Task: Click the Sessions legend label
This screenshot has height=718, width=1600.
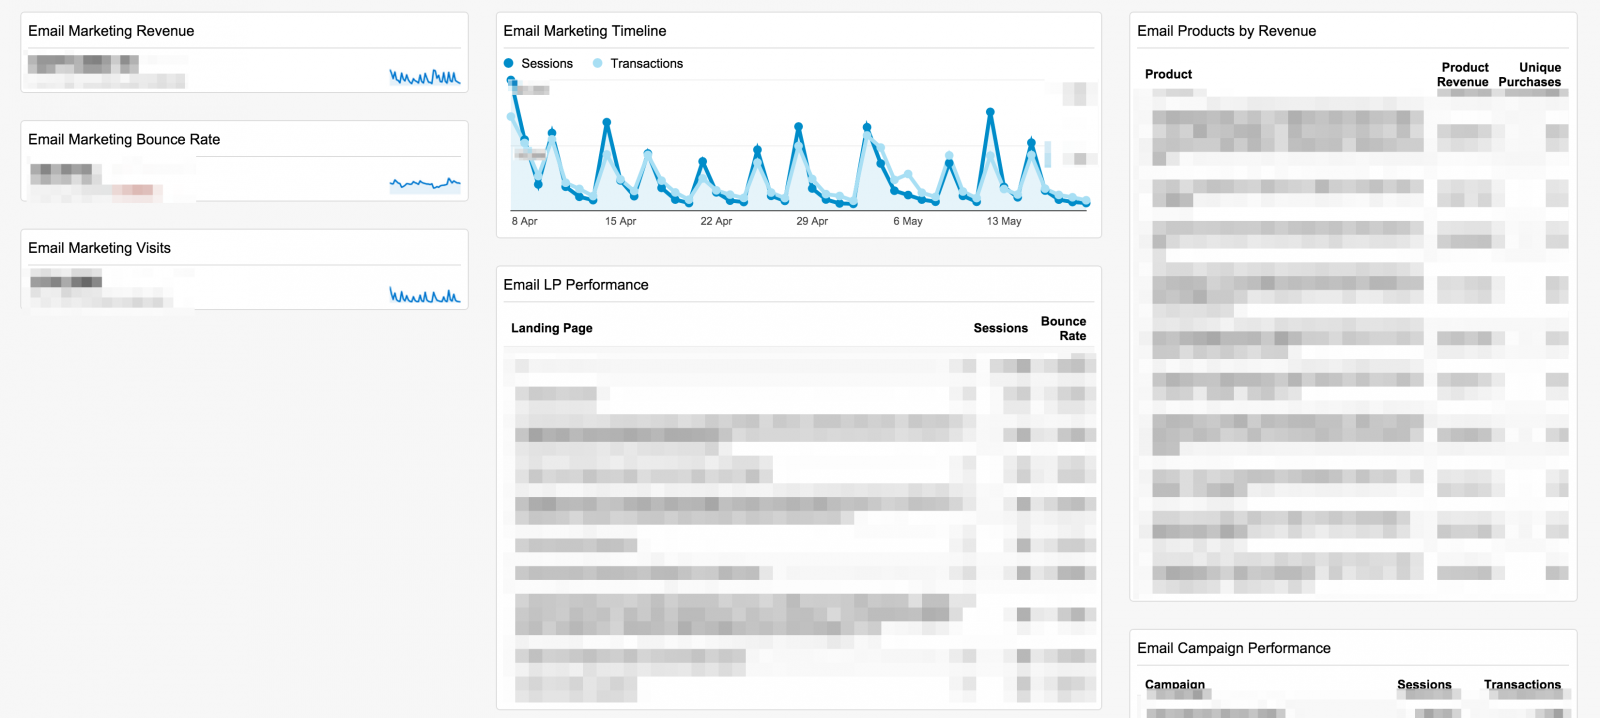Action: [547, 63]
